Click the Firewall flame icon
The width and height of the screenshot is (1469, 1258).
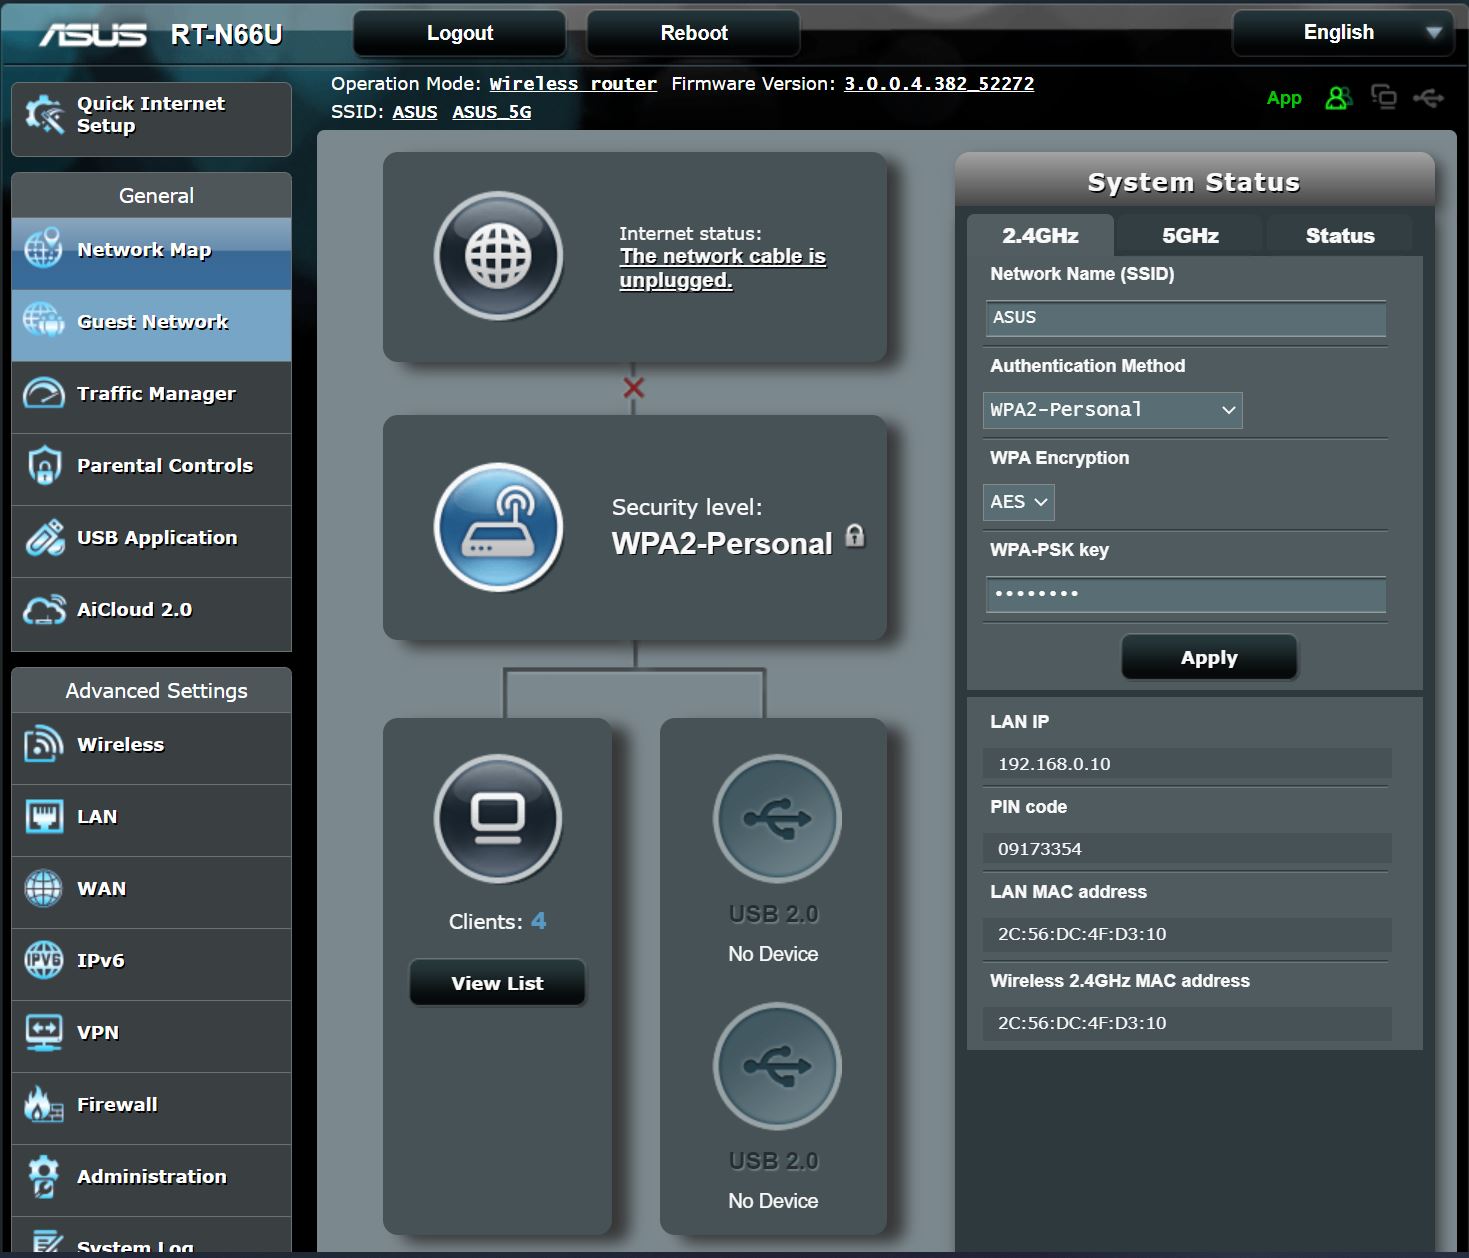(44, 1104)
